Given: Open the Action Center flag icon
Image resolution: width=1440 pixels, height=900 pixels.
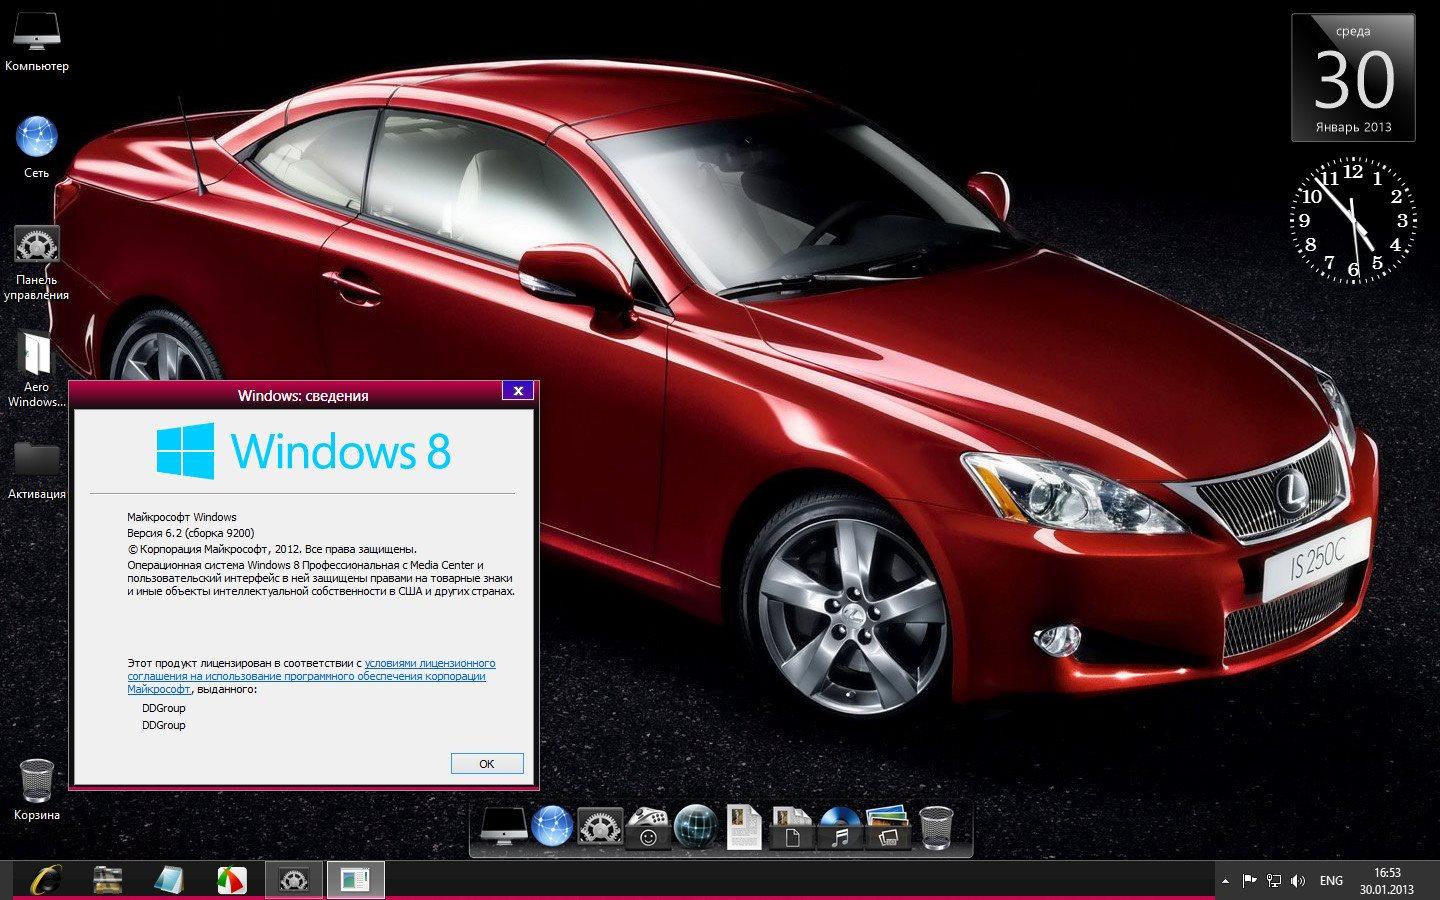Looking at the screenshot, I should [x=1249, y=881].
